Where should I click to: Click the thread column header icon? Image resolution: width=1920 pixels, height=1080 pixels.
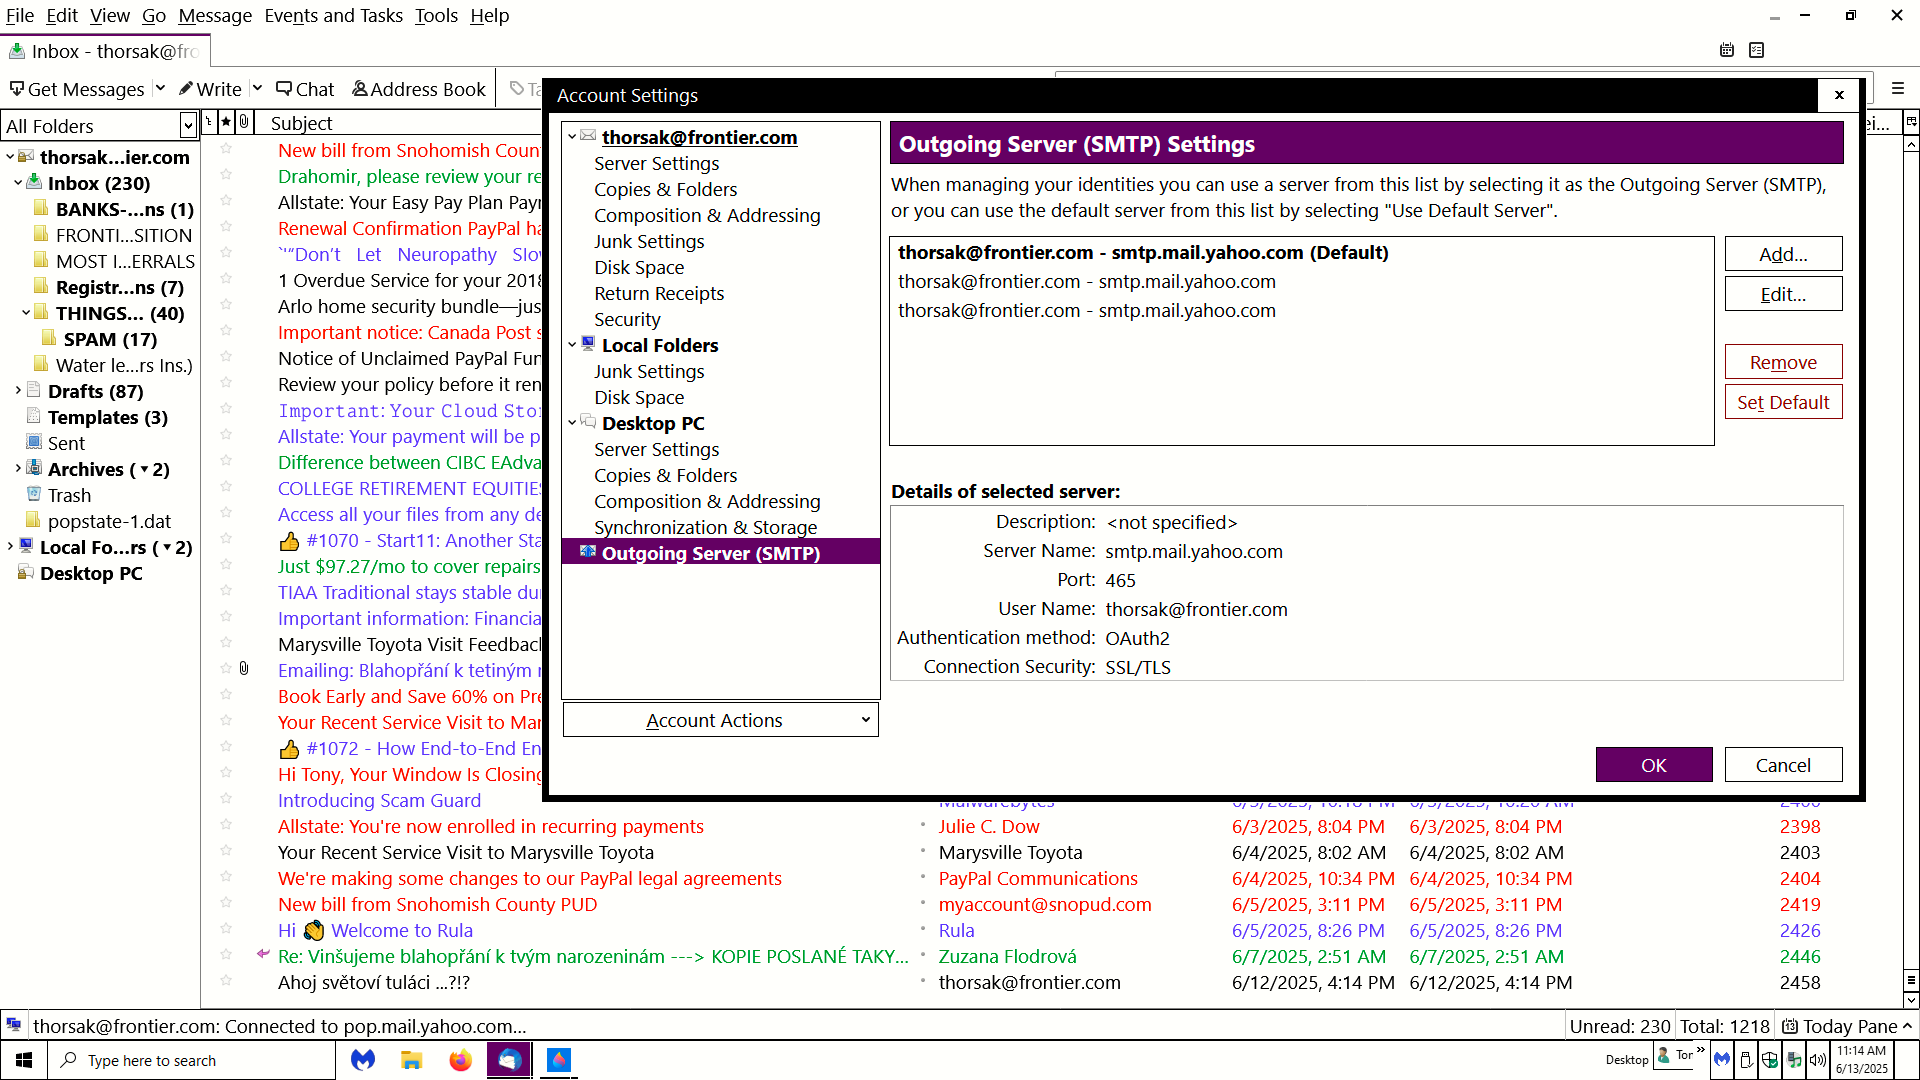[x=208, y=122]
